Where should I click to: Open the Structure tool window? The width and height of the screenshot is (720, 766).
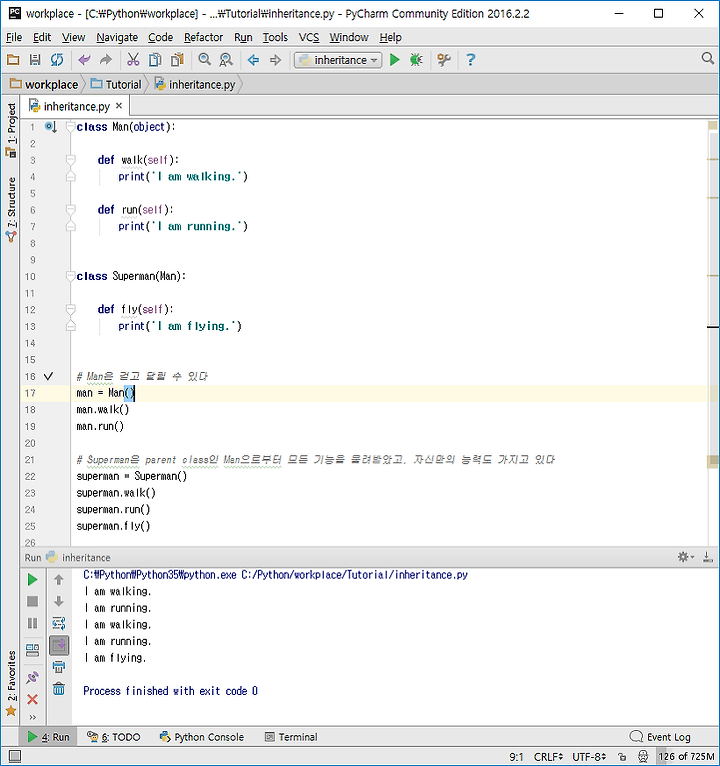pyautogui.click(x=11, y=210)
